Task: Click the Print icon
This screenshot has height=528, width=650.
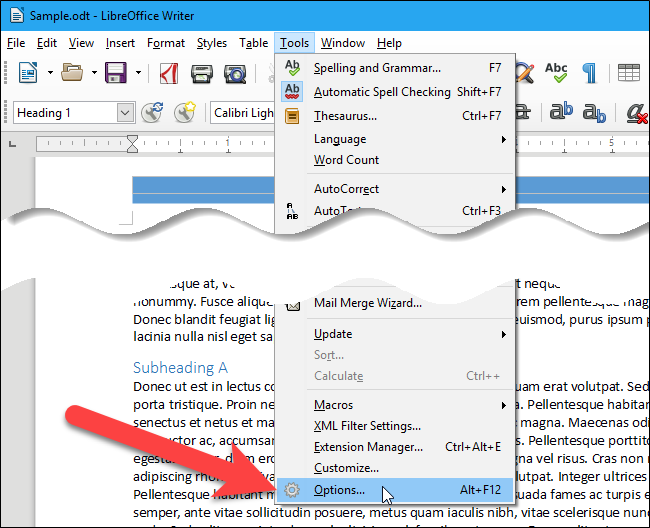Action: click(x=202, y=74)
